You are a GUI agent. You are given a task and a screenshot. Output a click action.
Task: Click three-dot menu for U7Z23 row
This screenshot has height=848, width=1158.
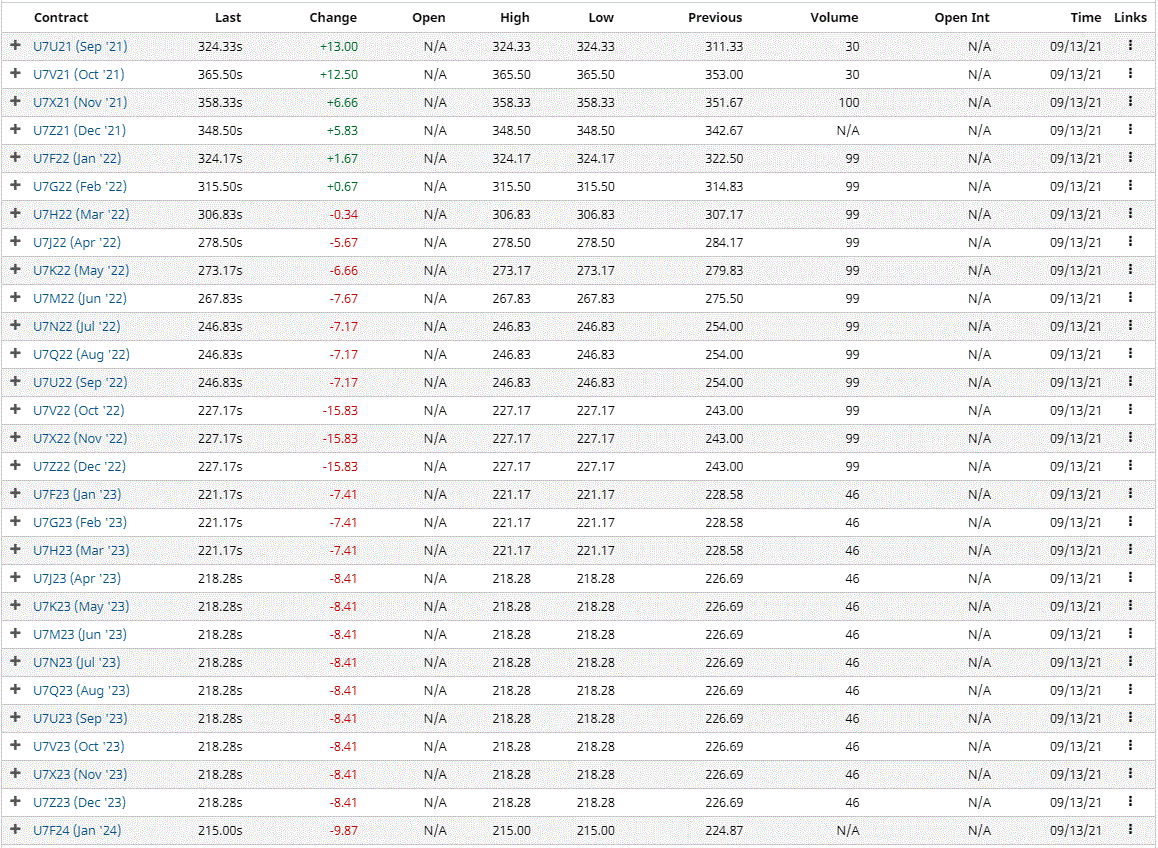coord(1130,801)
